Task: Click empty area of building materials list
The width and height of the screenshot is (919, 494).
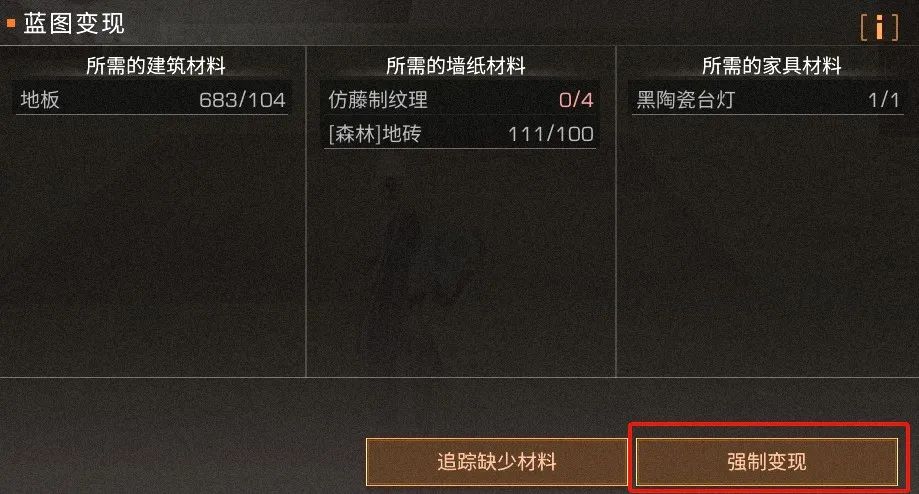Action: (x=152, y=246)
